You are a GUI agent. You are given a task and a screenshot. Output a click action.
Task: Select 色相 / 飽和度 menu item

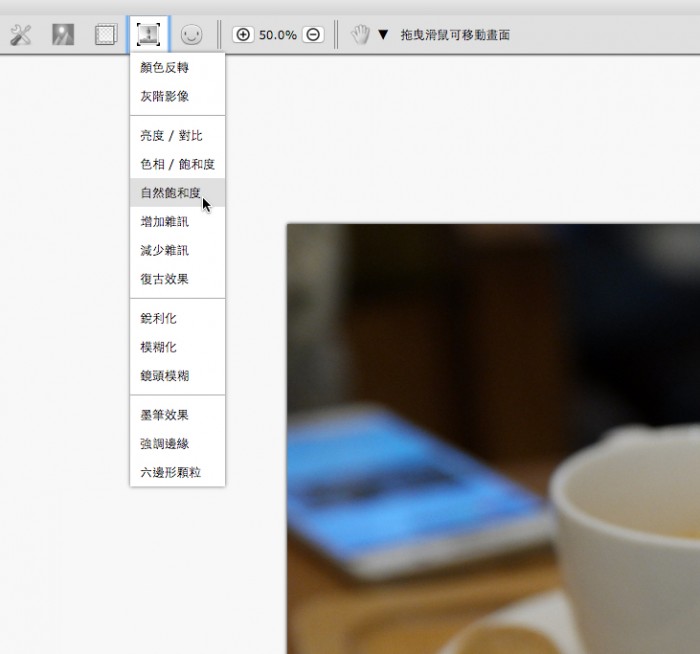click(x=177, y=164)
